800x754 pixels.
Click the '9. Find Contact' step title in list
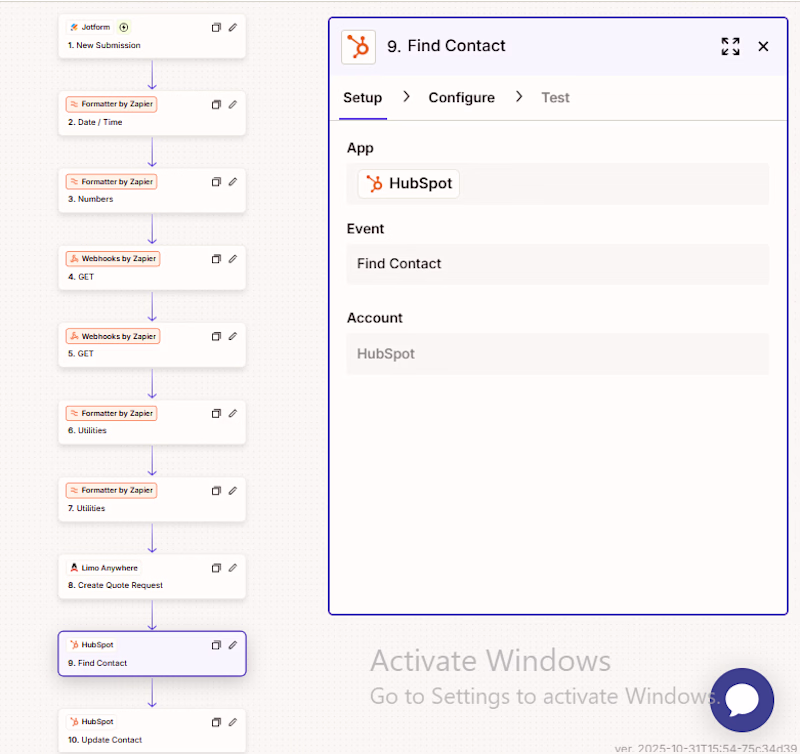(97, 663)
